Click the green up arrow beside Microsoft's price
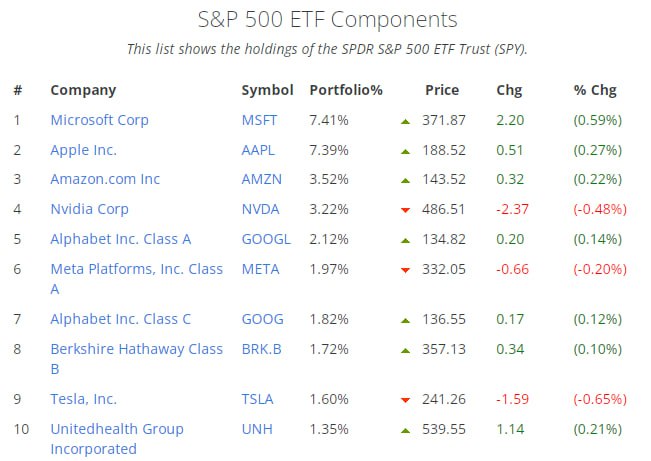Image resolution: width=651 pixels, height=461 pixels. [405, 121]
